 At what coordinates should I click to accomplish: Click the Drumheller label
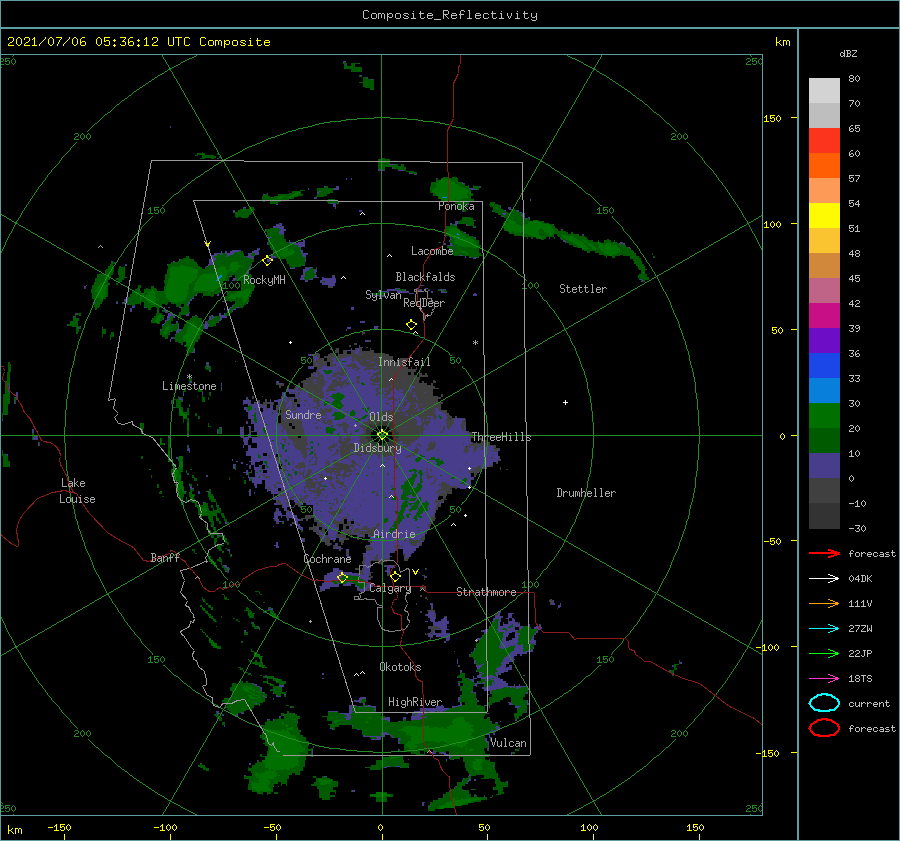click(586, 493)
